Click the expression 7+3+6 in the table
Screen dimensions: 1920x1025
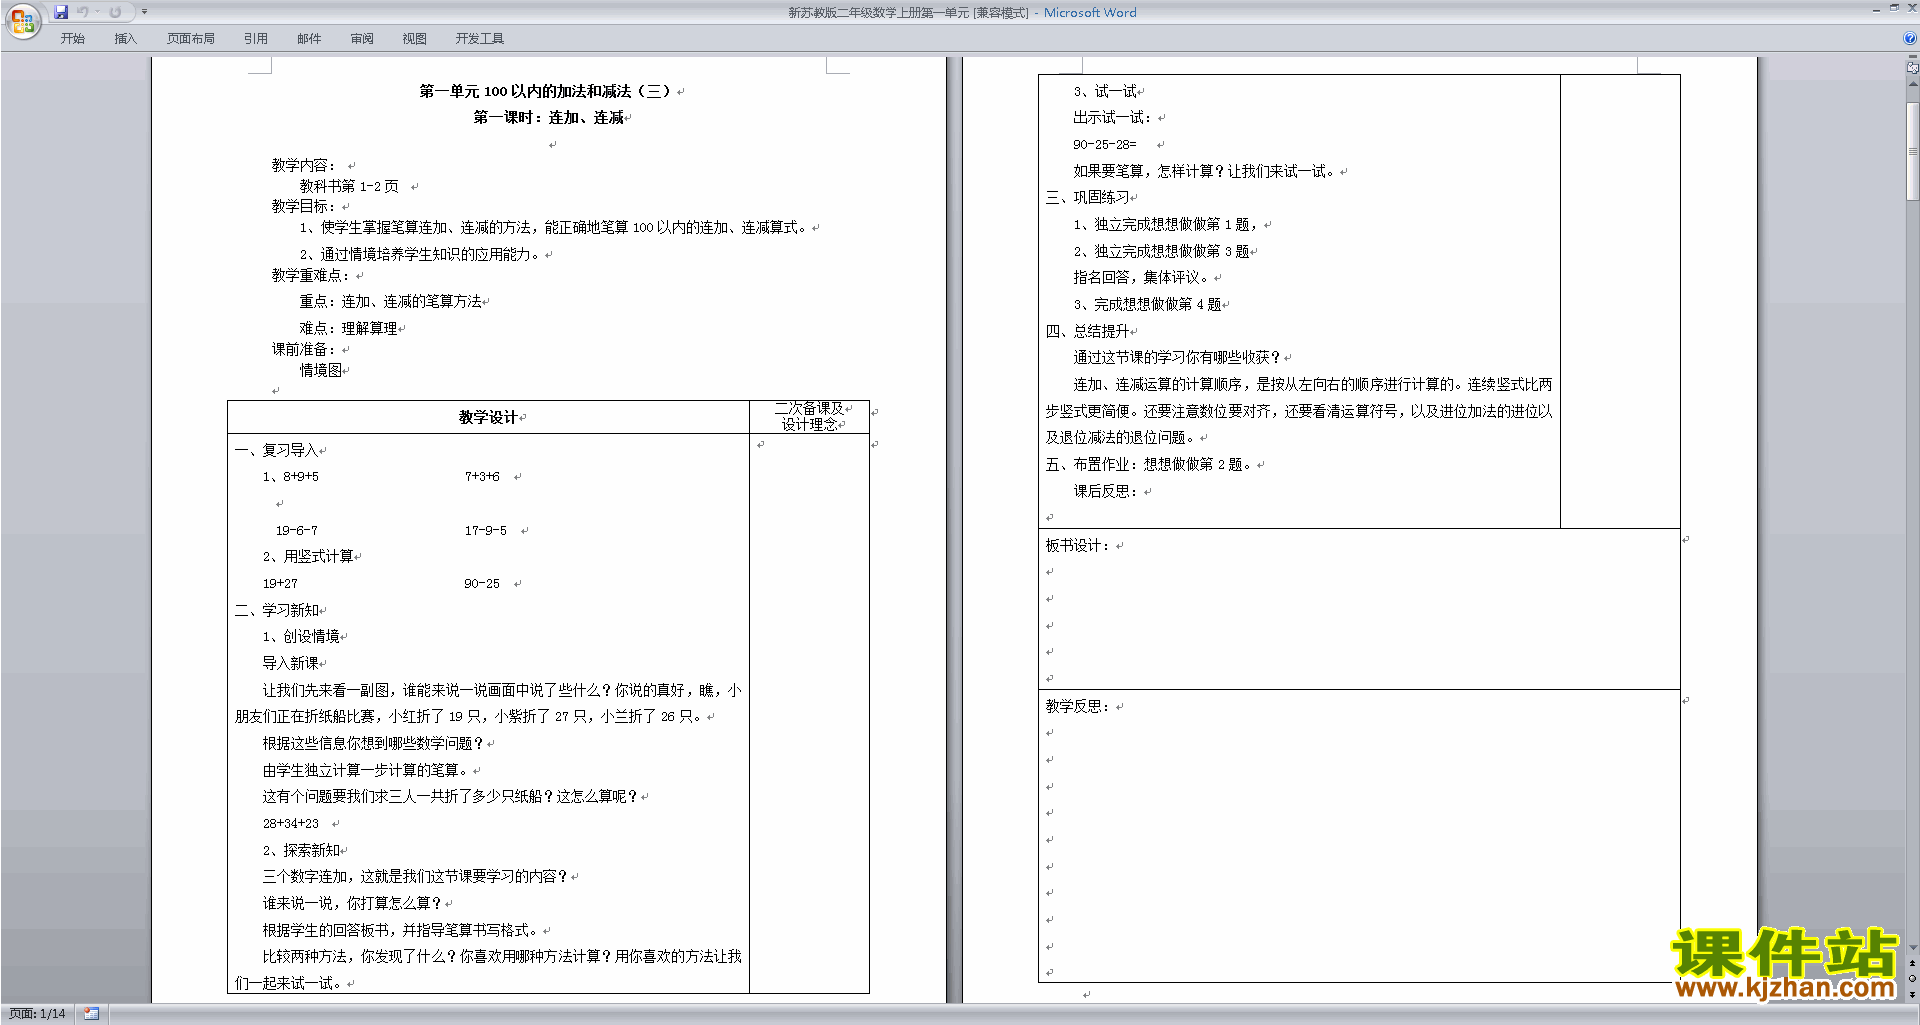click(482, 477)
